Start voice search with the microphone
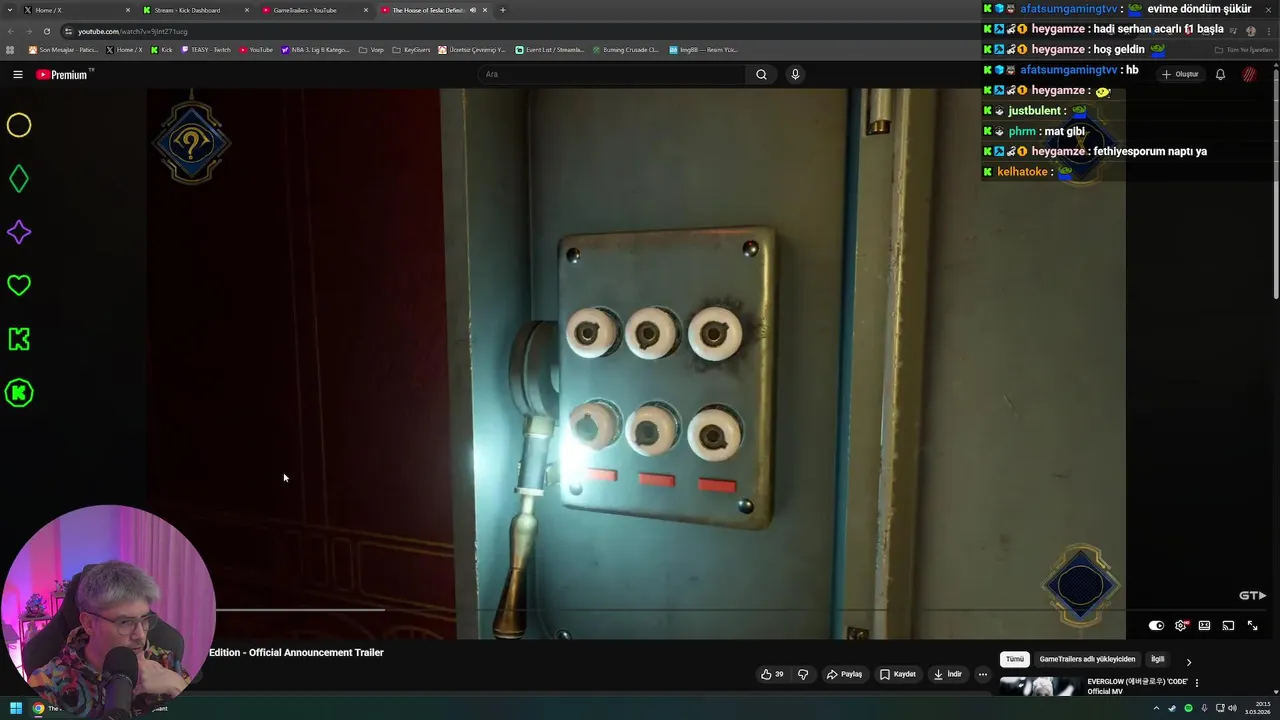This screenshot has width=1280, height=720. point(795,74)
